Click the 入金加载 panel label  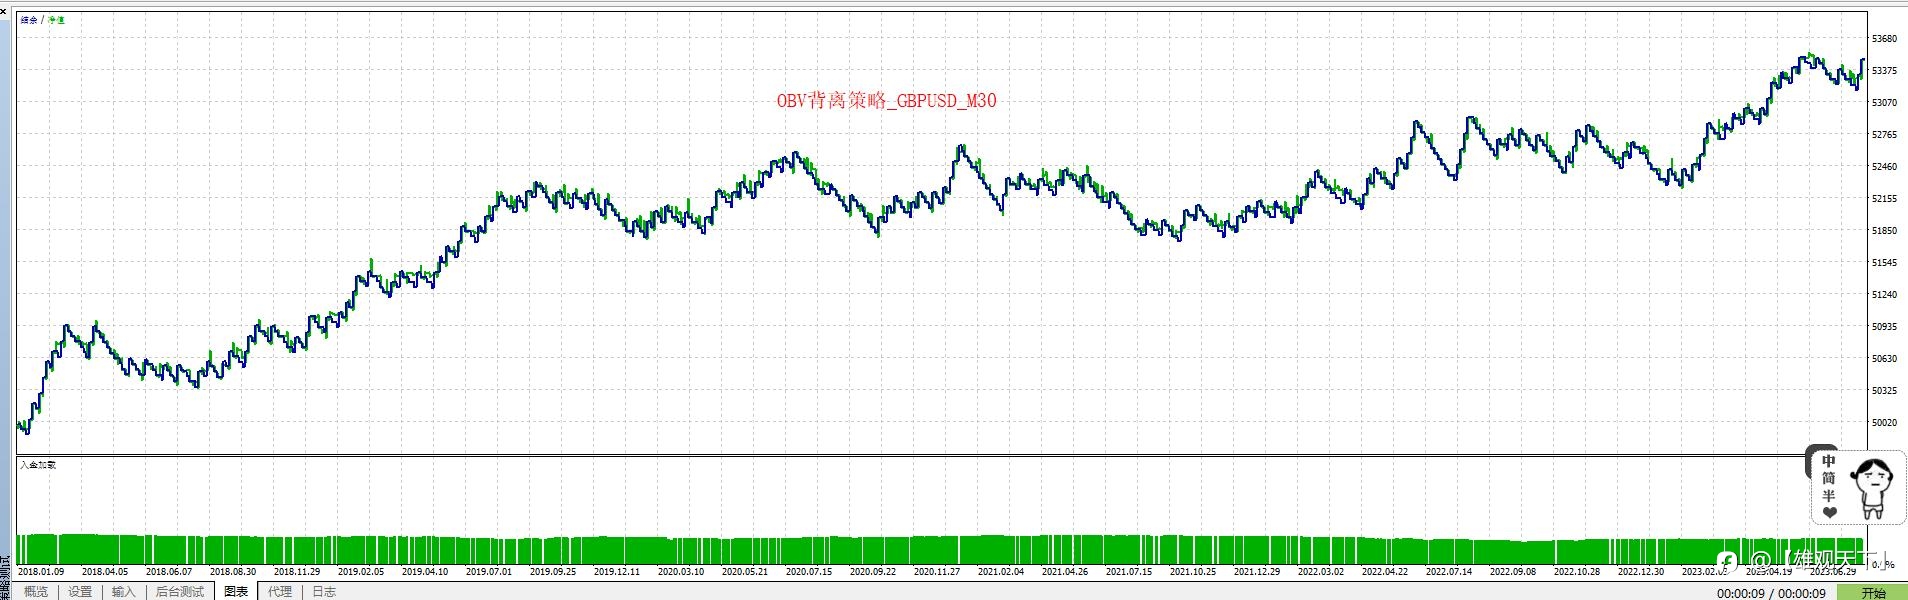pyautogui.click(x=38, y=465)
